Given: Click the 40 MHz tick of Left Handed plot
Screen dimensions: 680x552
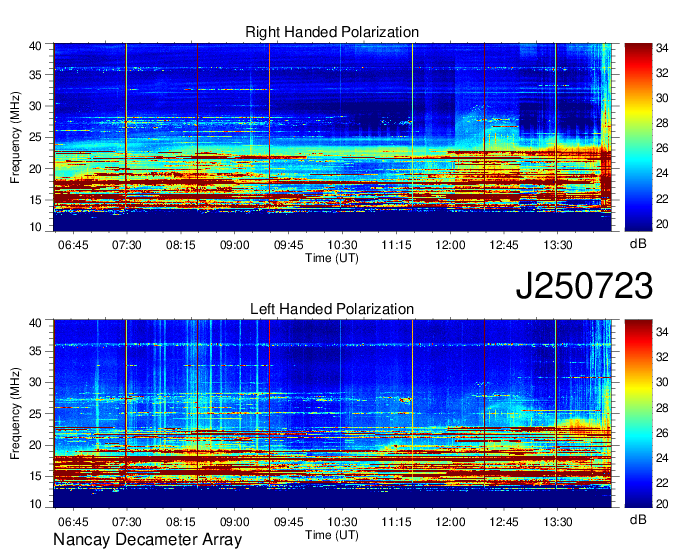Looking at the screenshot, I should click(36, 323).
